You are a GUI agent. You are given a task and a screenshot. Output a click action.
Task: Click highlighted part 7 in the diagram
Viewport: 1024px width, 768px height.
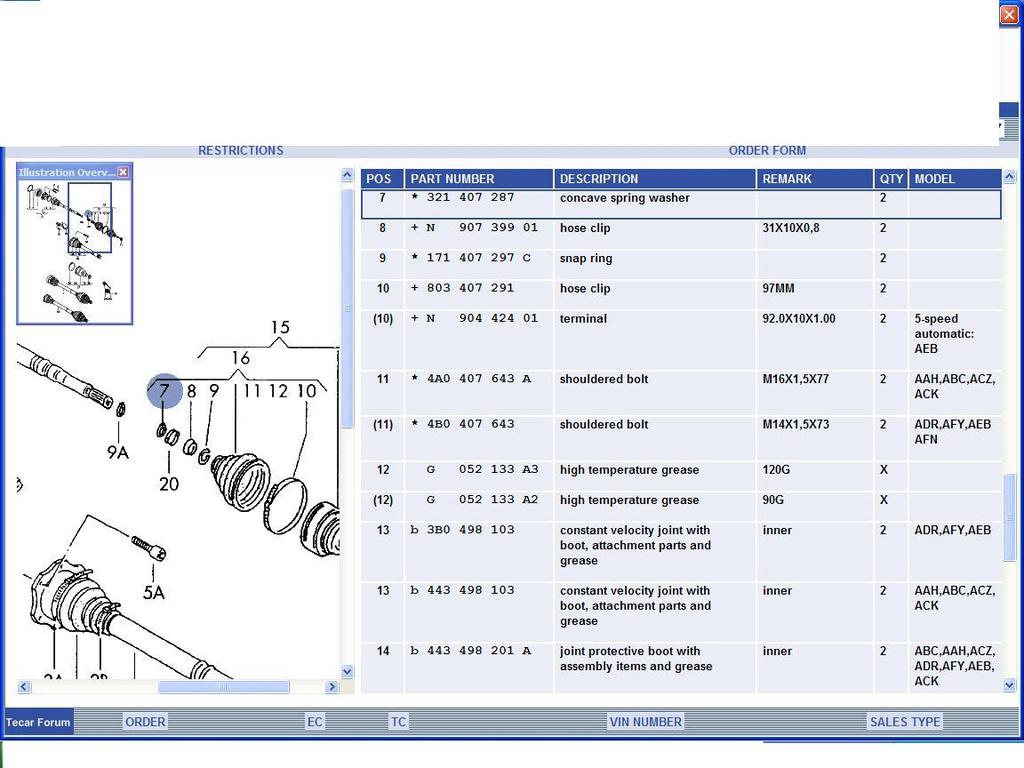click(x=164, y=391)
